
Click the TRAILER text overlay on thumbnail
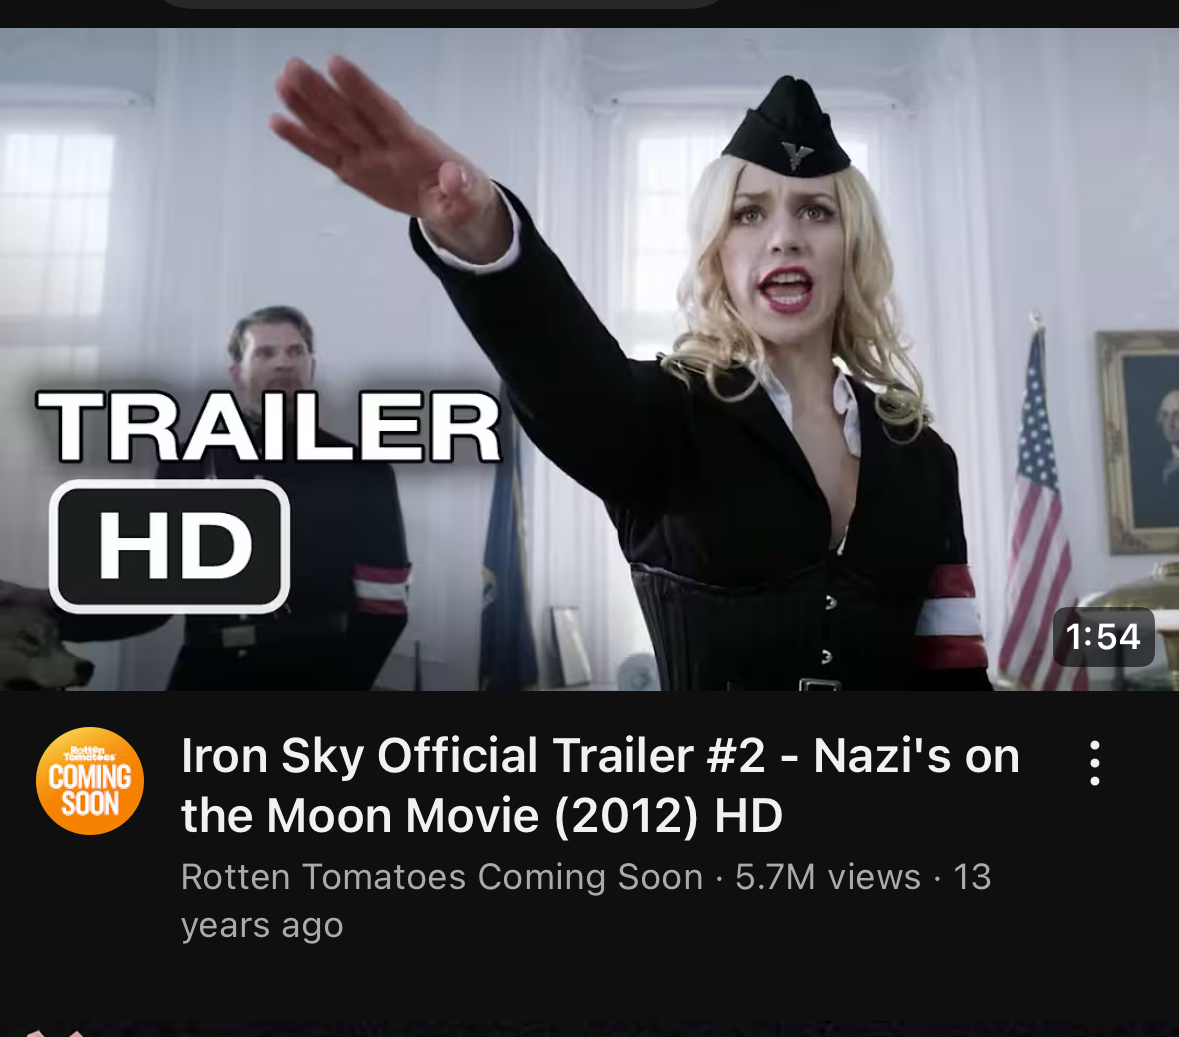pyautogui.click(x=268, y=426)
